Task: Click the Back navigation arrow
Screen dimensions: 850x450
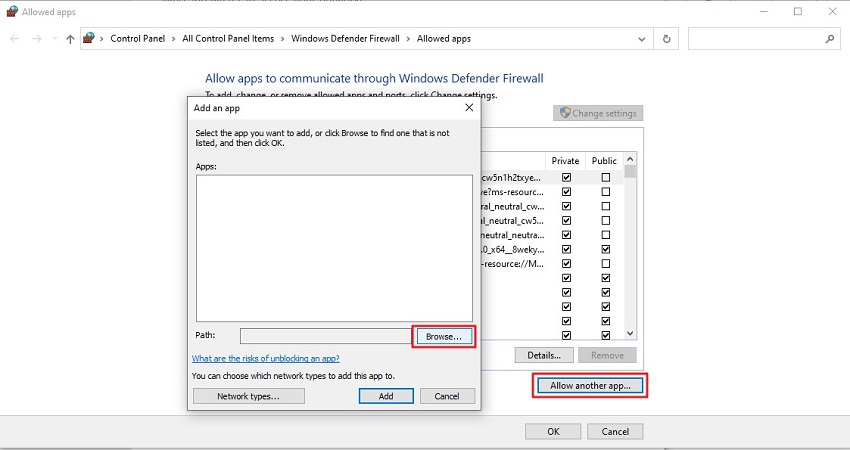Action: 15,39
